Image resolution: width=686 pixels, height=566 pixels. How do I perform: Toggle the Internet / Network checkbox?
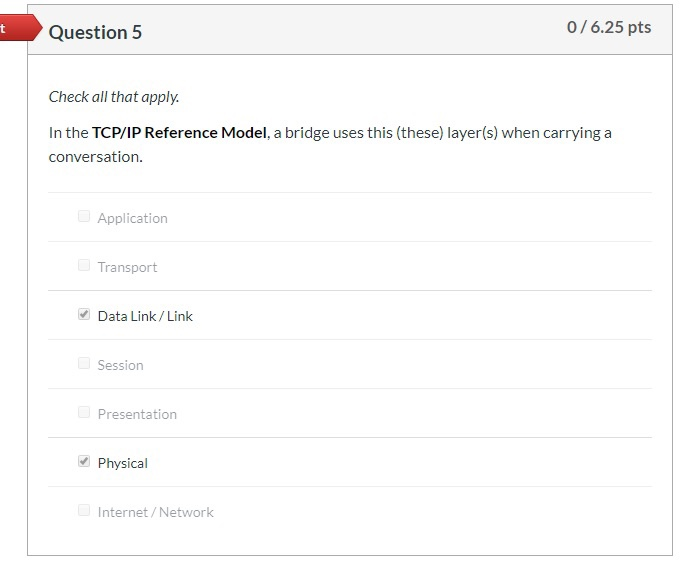tap(84, 511)
